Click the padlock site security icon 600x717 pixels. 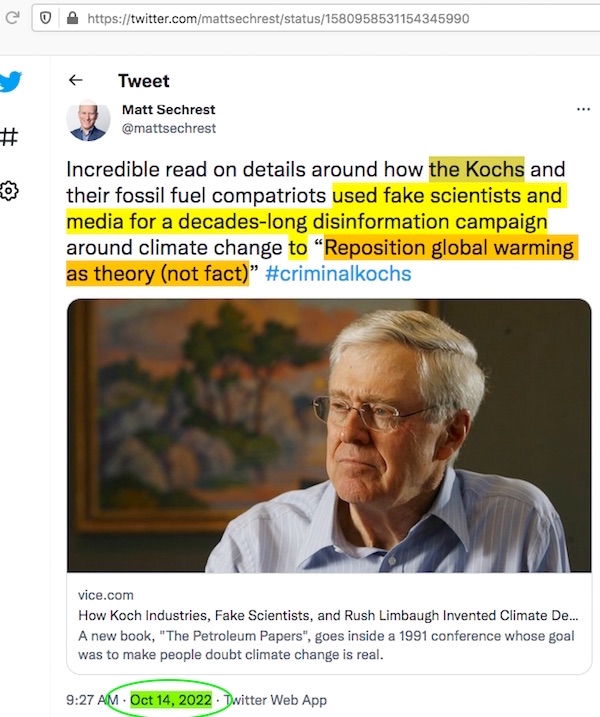(x=70, y=18)
